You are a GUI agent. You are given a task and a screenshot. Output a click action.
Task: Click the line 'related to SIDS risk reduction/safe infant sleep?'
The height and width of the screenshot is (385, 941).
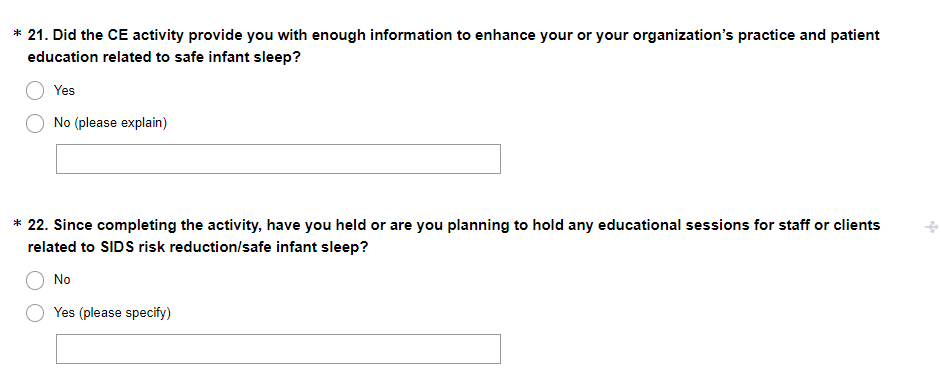tap(197, 247)
